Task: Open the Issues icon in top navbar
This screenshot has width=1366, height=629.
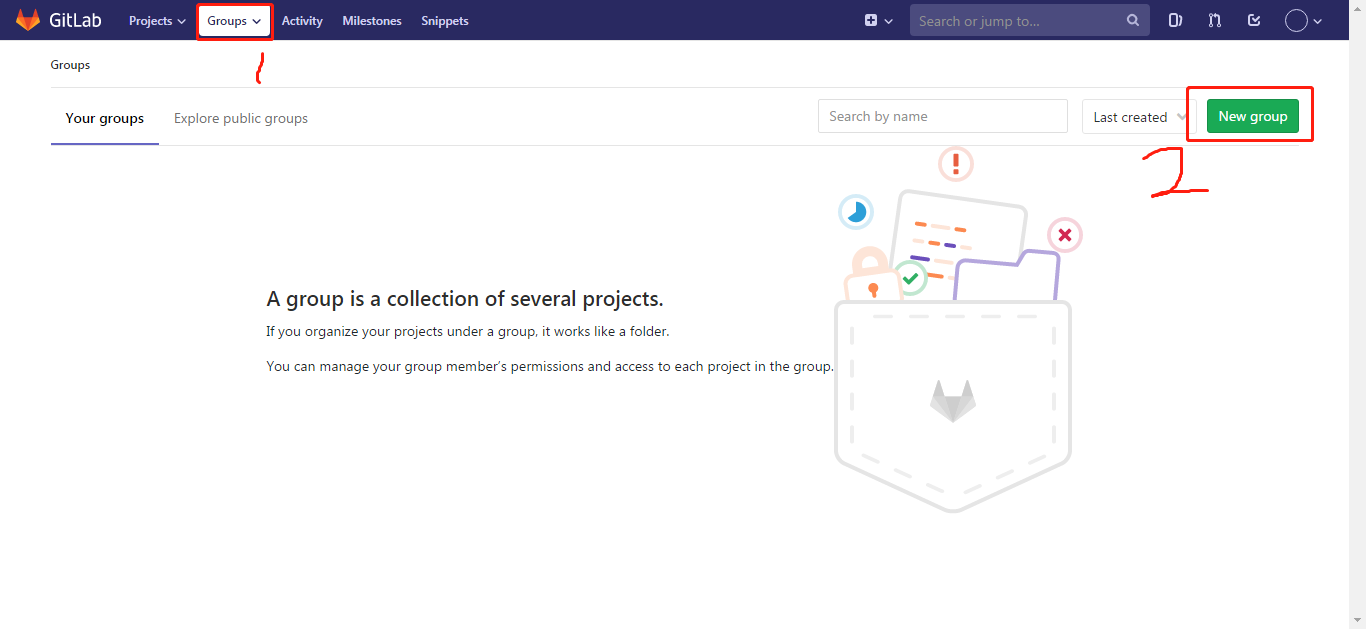Action: (x=1175, y=20)
